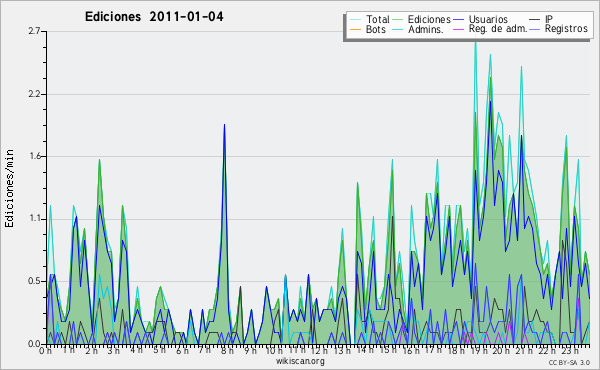This screenshot has width=600, height=370.
Task: Click the Bots legend orange line
Action: pos(356,29)
